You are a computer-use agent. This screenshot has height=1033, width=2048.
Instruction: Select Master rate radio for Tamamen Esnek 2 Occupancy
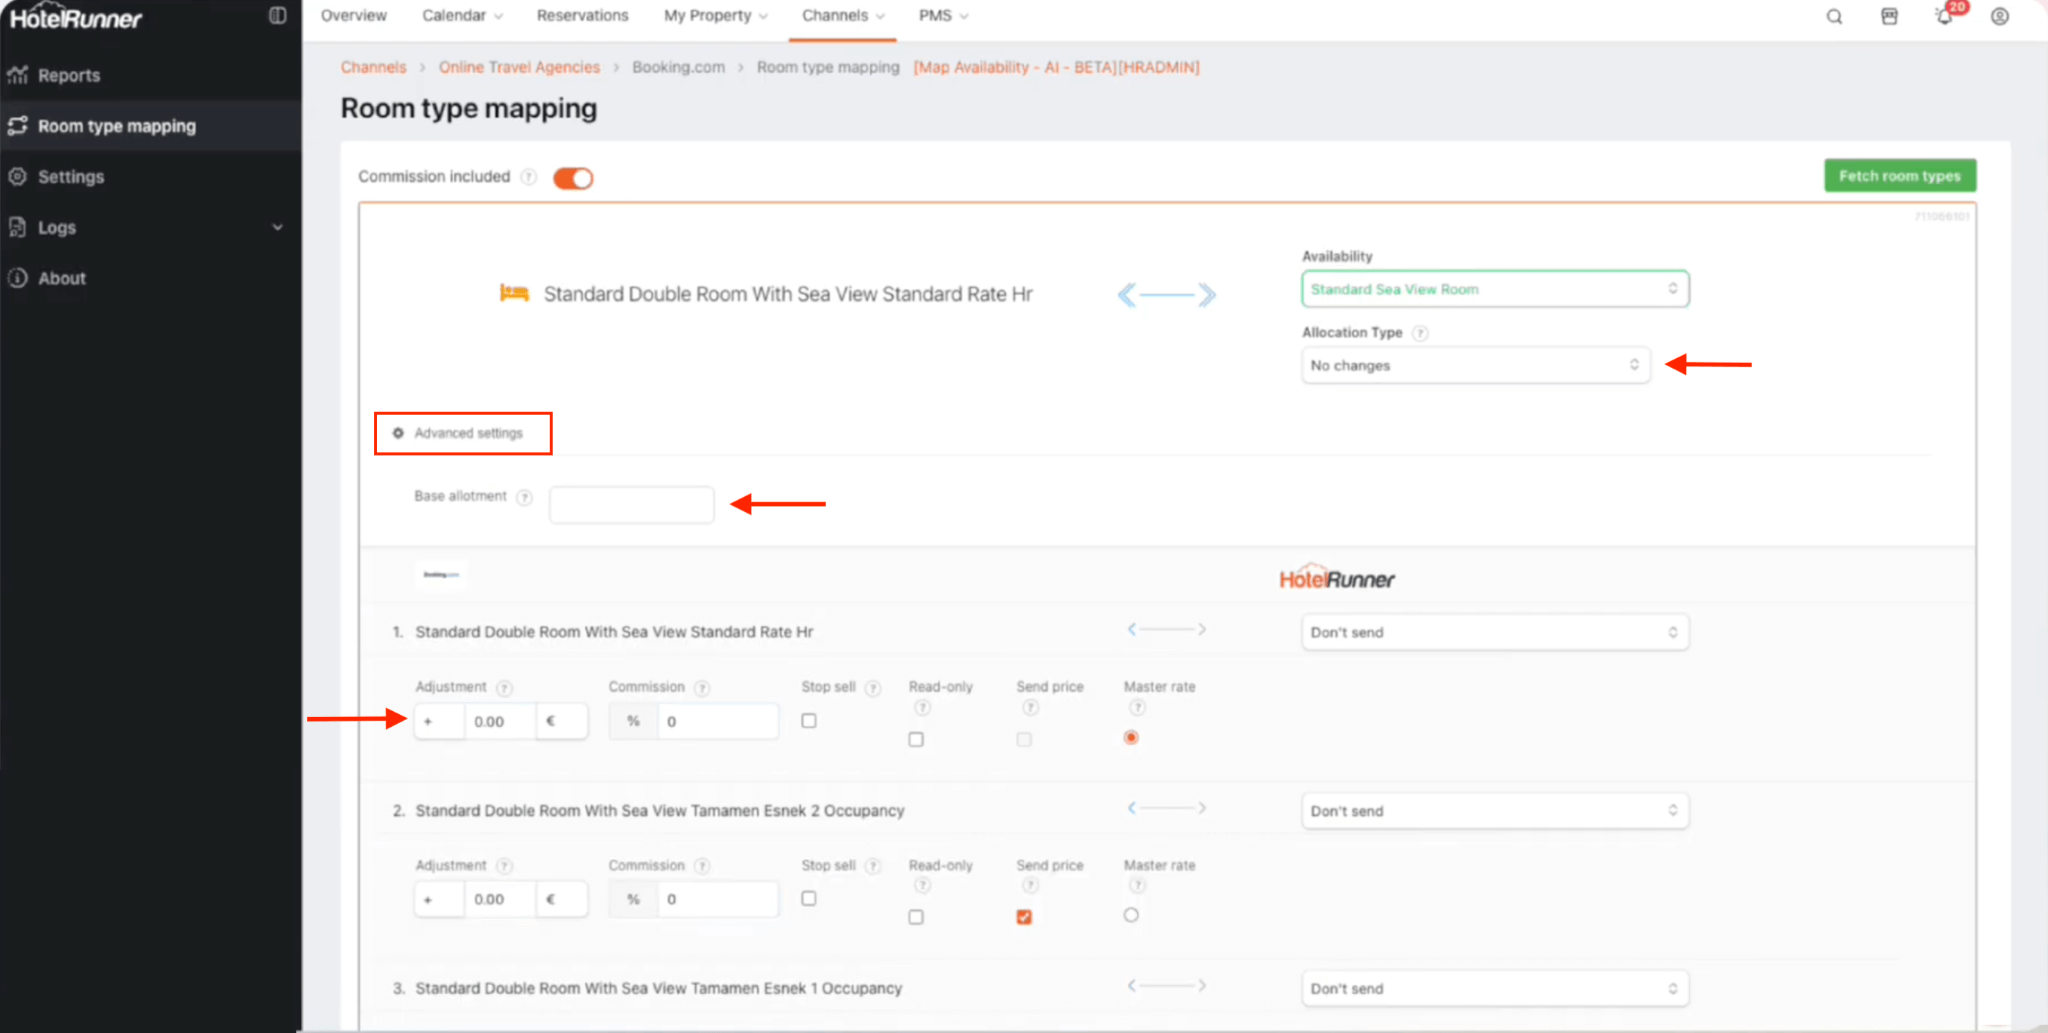point(1131,915)
